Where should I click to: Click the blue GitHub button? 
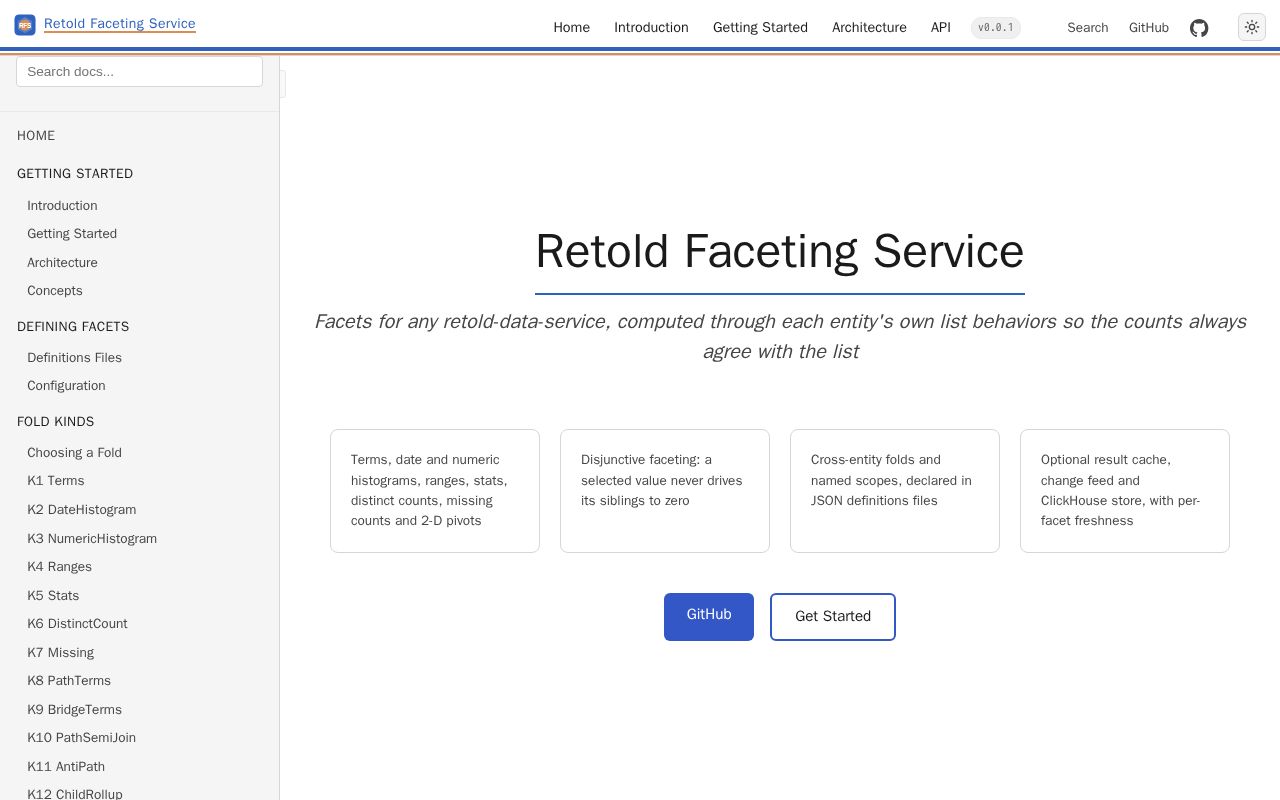point(709,617)
